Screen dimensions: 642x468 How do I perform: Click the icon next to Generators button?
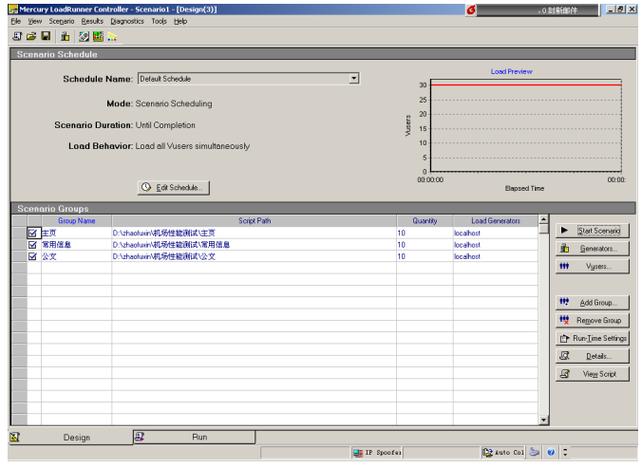pyautogui.click(x=565, y=248)
